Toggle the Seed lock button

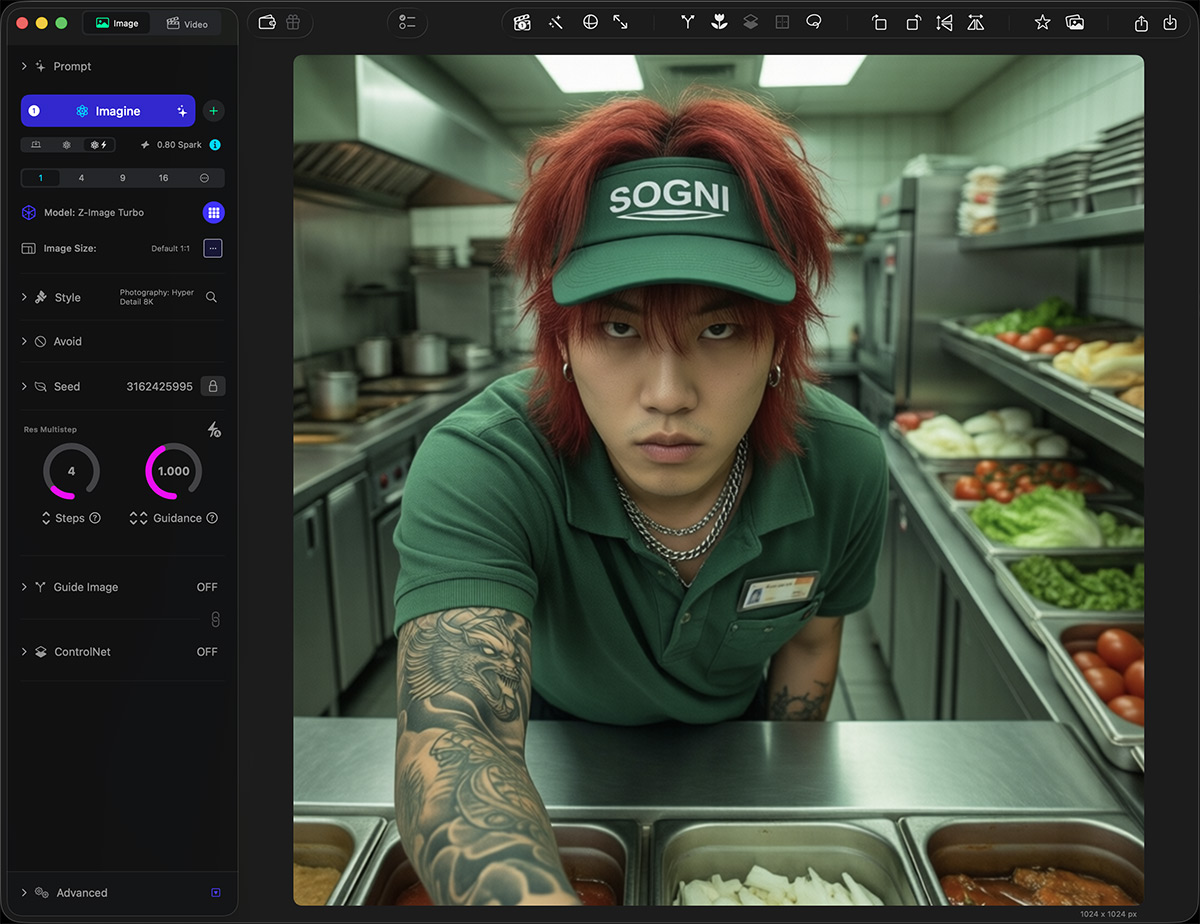point(212,386)
